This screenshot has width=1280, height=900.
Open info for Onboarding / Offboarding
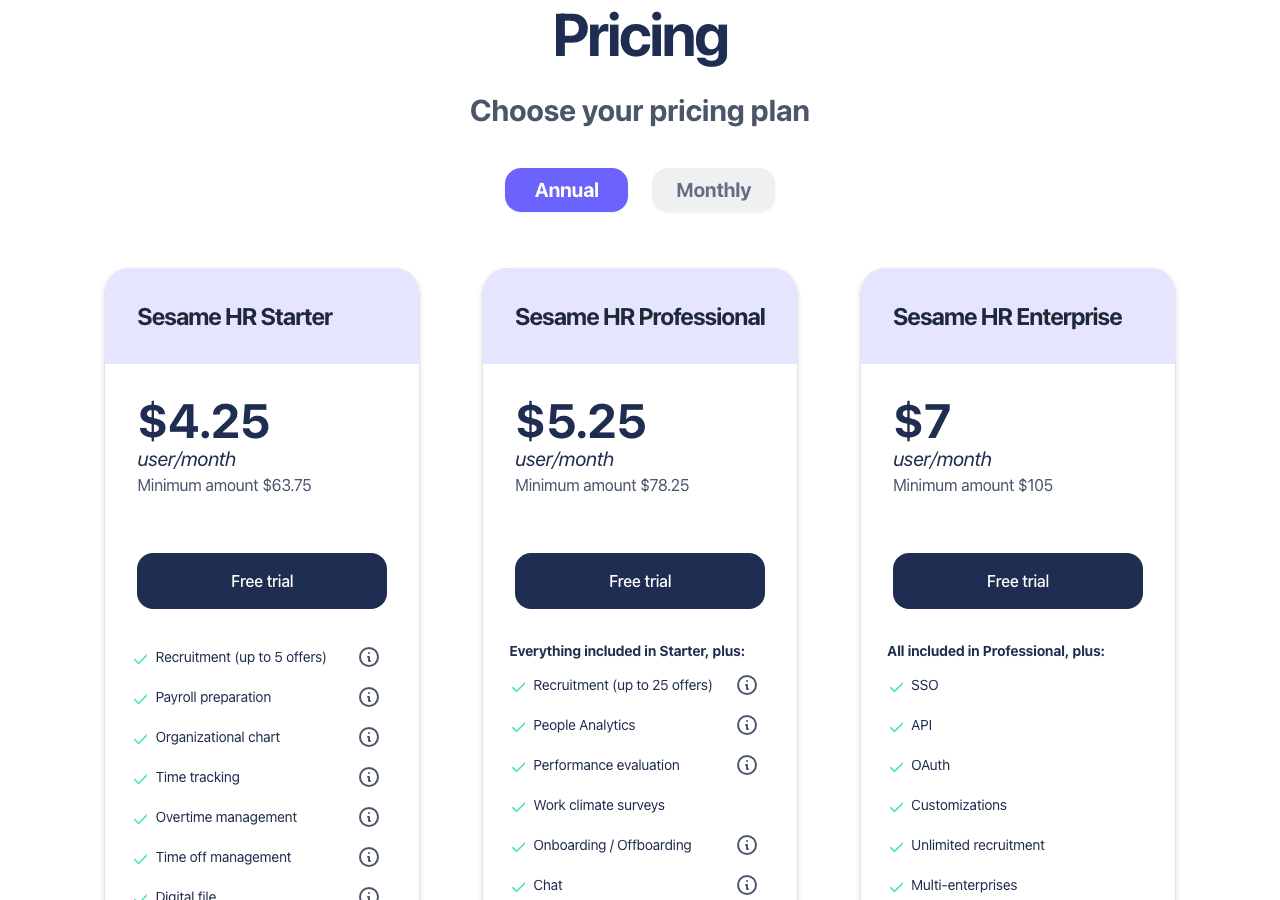747,845
